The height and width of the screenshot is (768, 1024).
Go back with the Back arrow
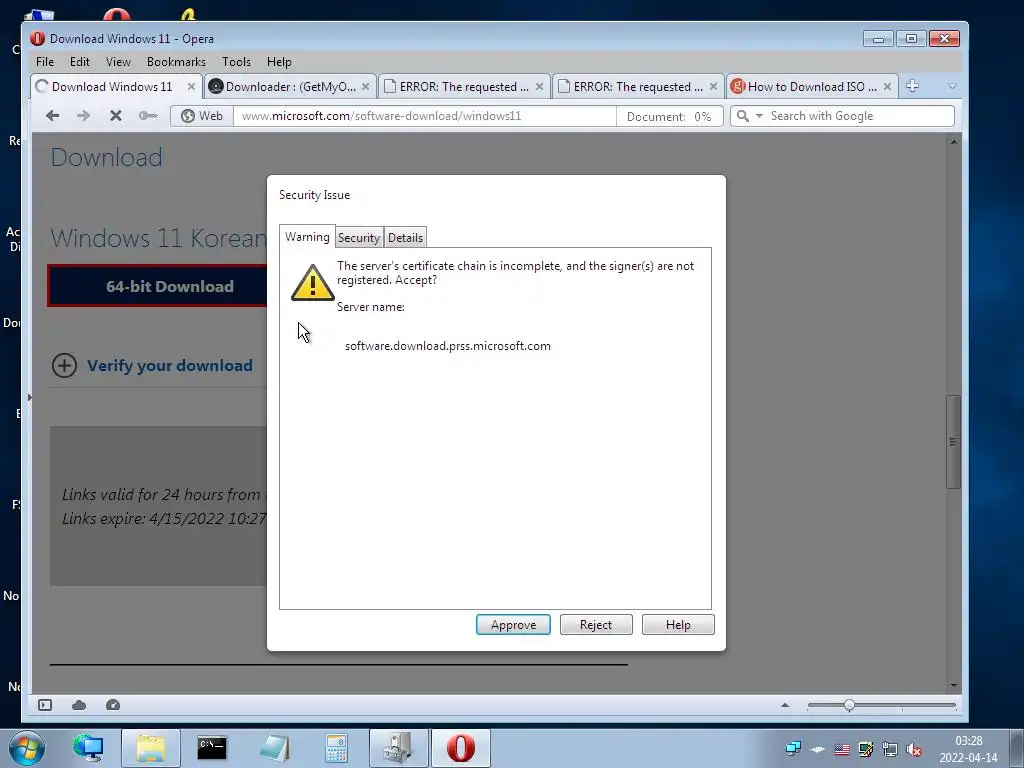click(x=52, y=116)
